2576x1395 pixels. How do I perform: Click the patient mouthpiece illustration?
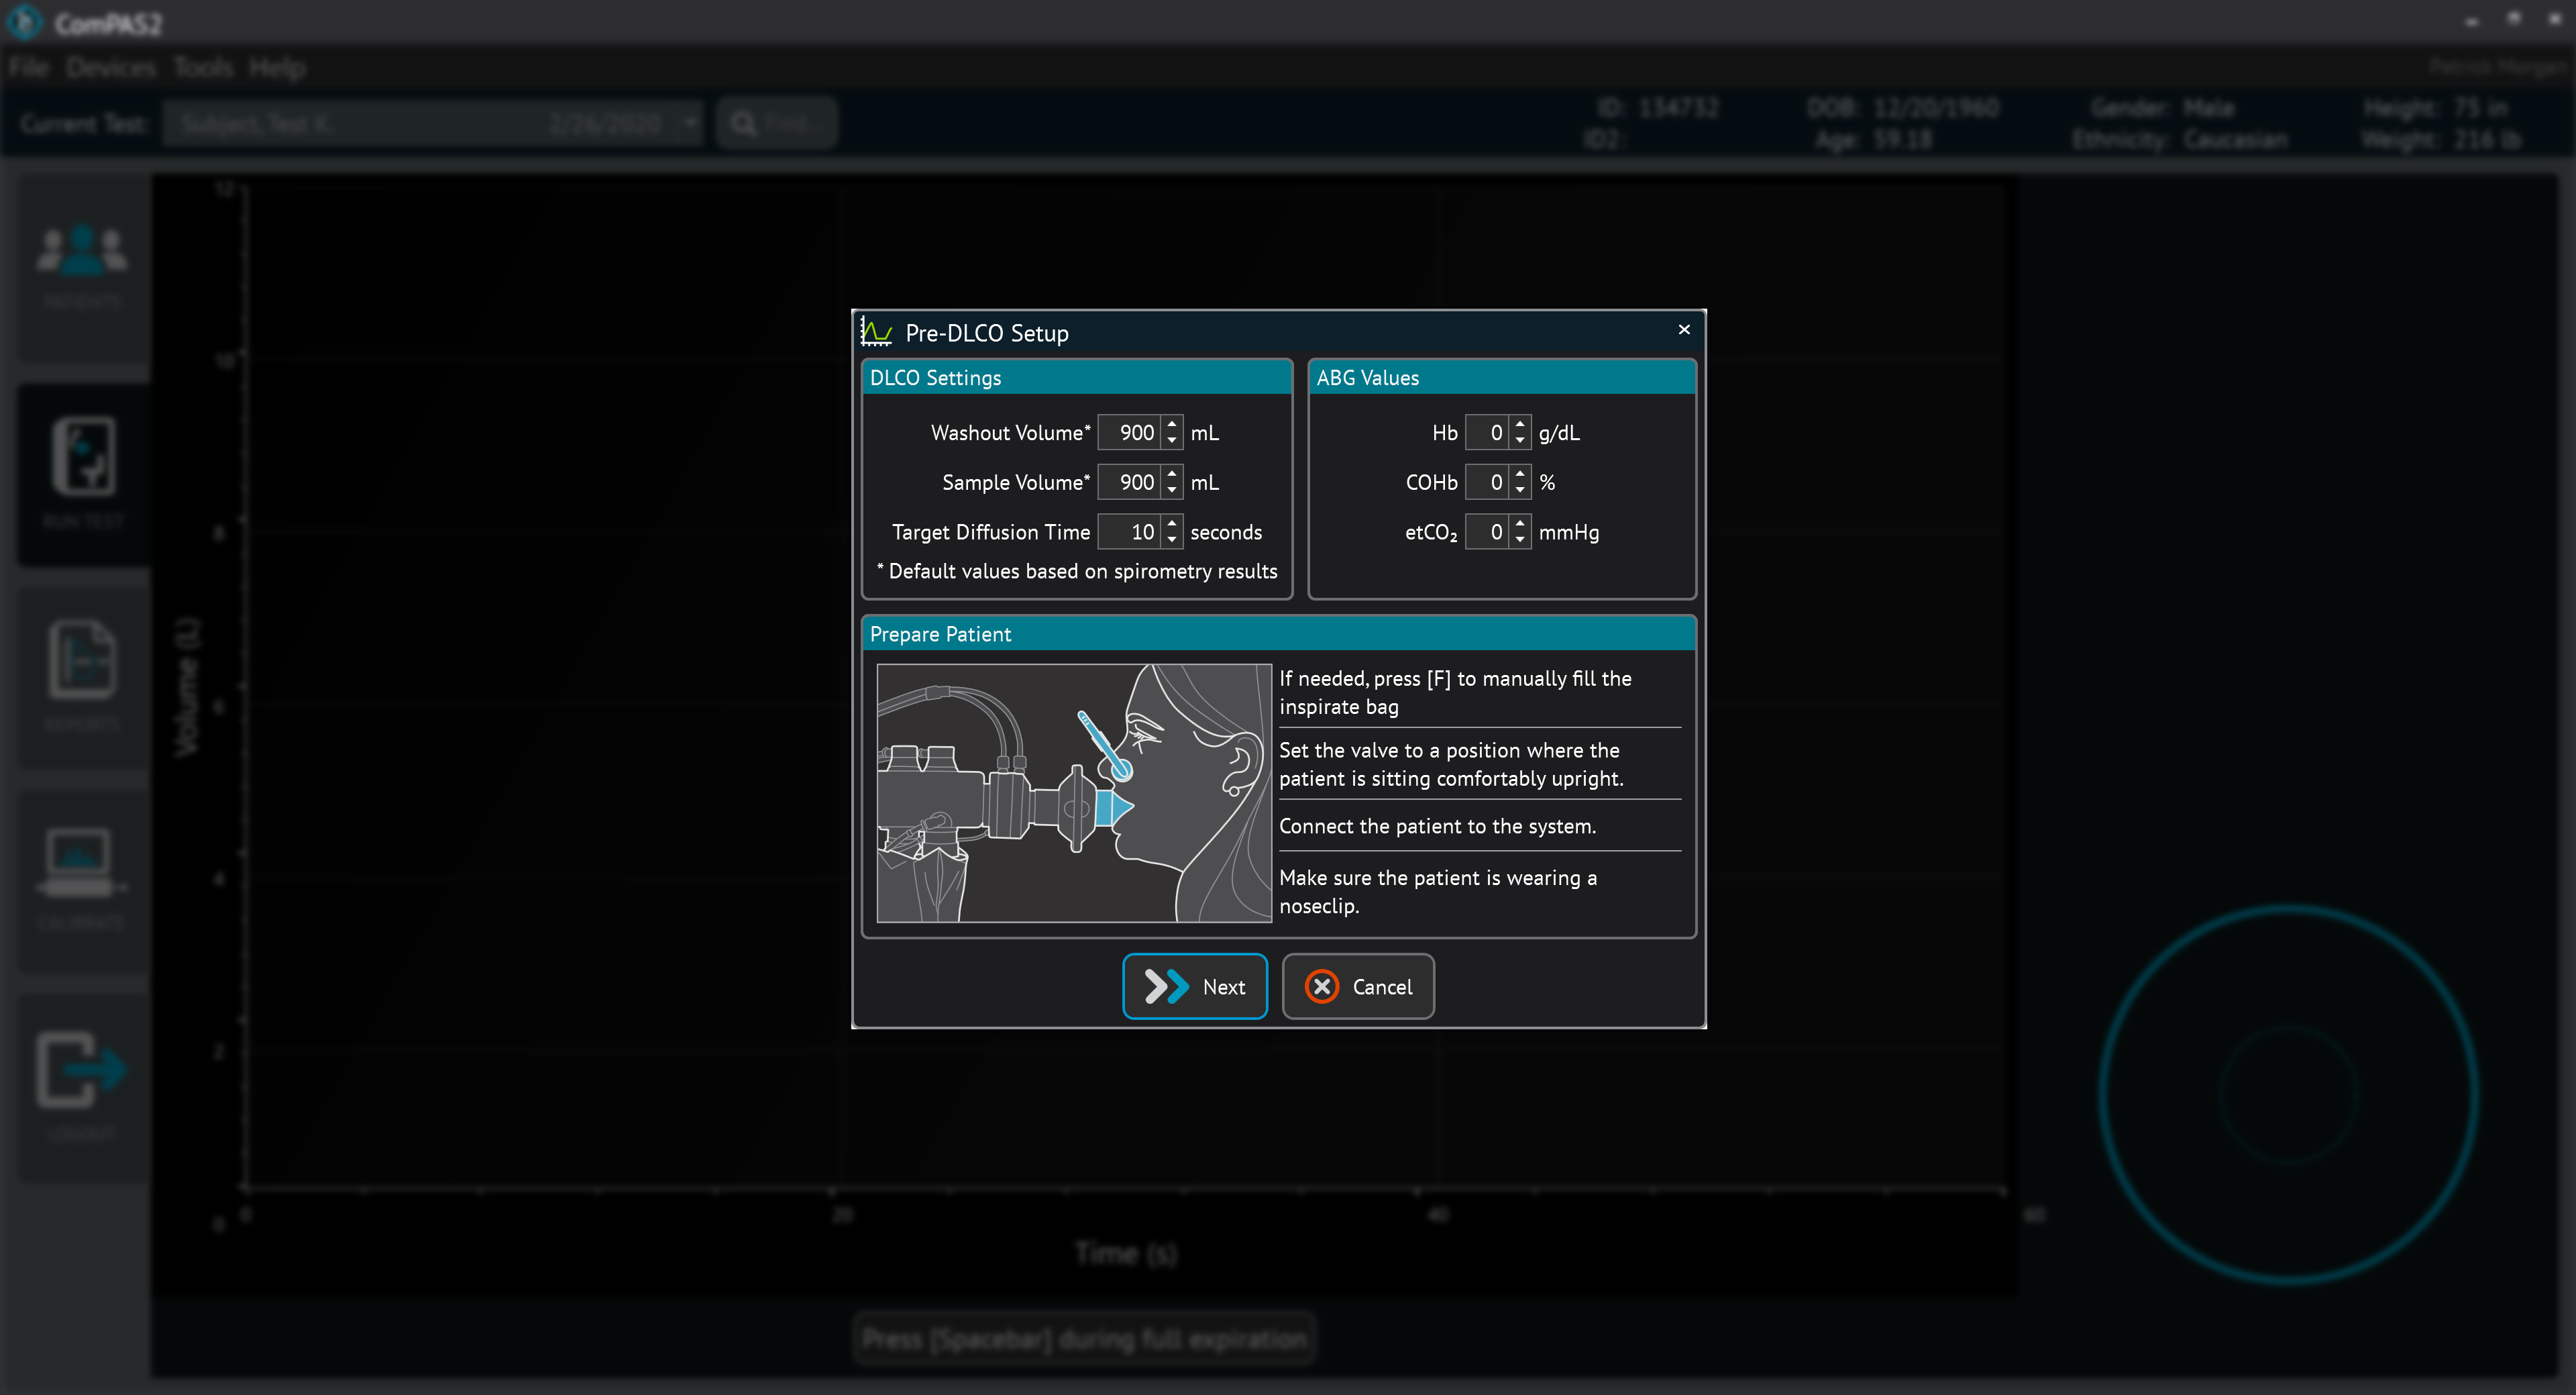pyautogui.click(x=1073, y=793)
